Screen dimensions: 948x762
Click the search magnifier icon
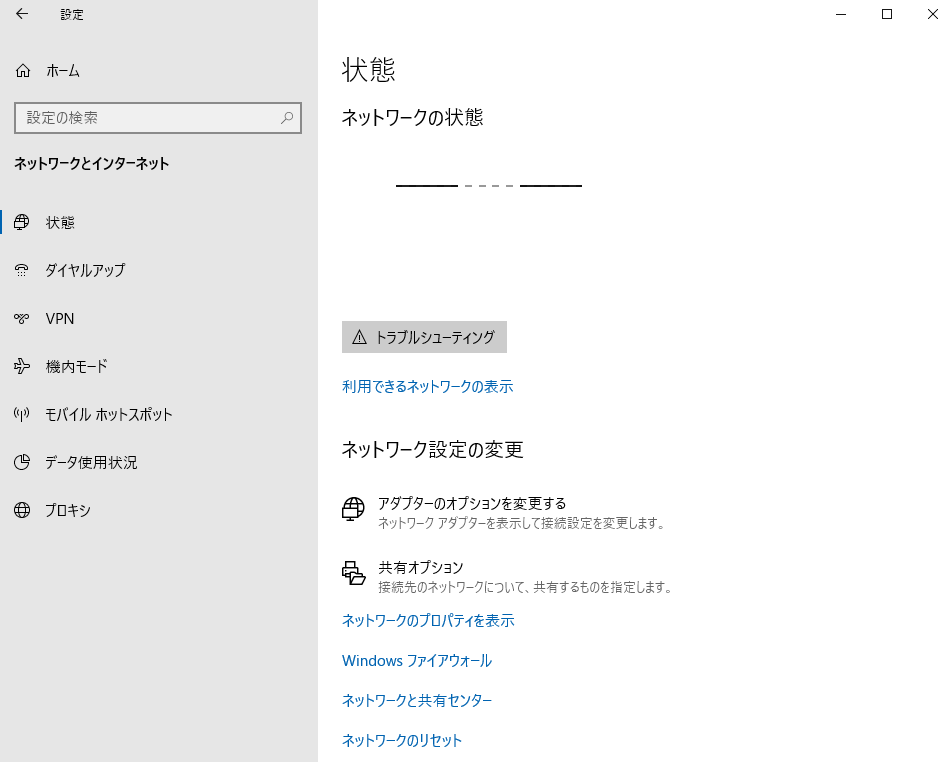287,117
